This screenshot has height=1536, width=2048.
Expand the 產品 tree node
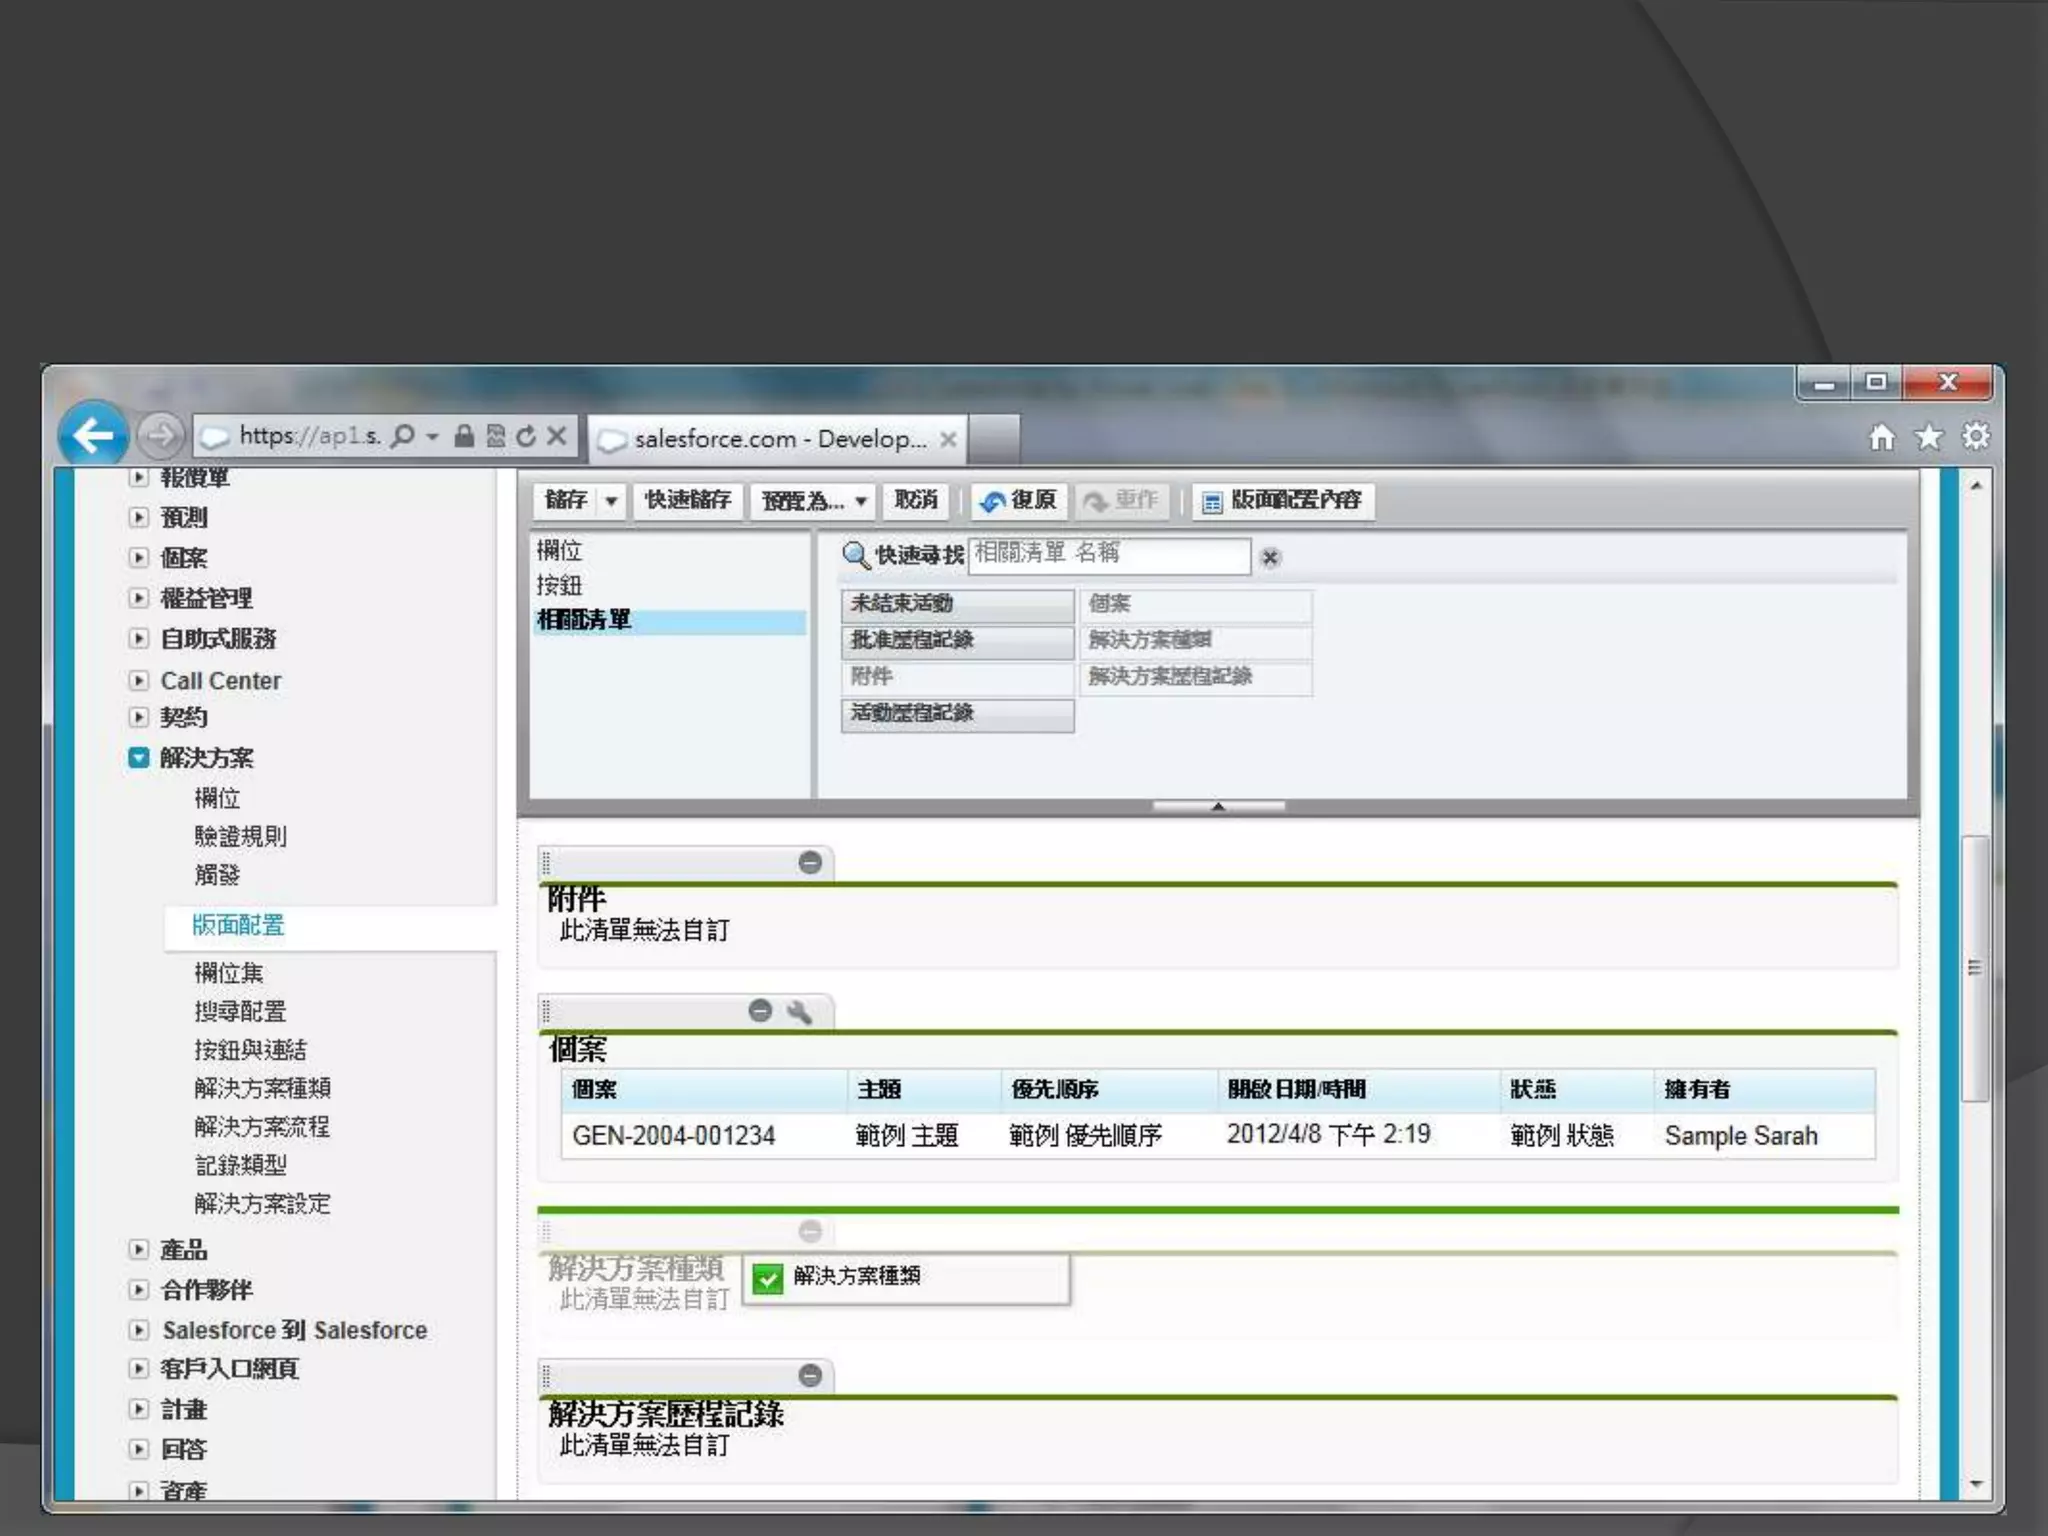coord(139,1249)
